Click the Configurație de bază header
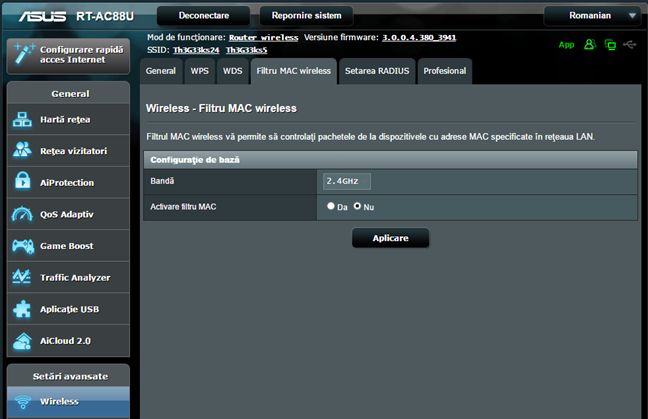This screenshot has width=648, height=419. click(x=390, y=160)
